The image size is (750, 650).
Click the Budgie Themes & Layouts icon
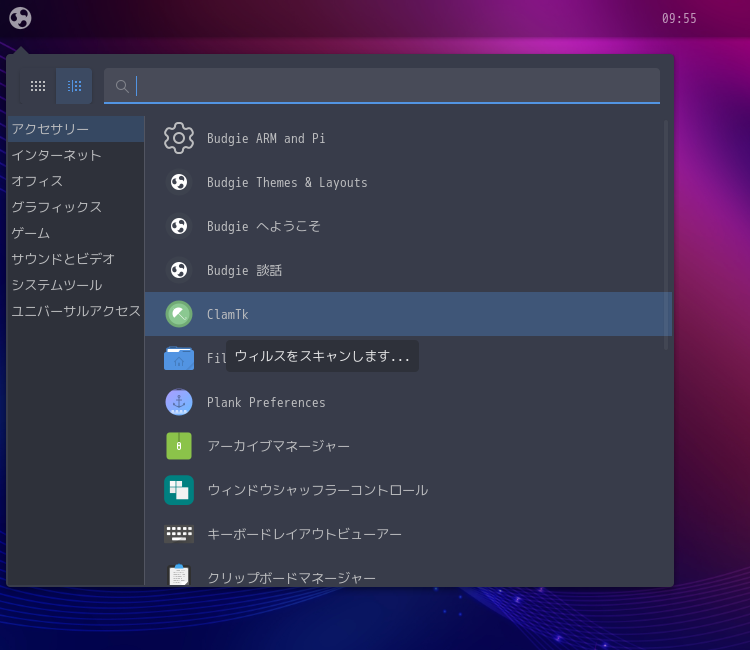click(179, 182)
